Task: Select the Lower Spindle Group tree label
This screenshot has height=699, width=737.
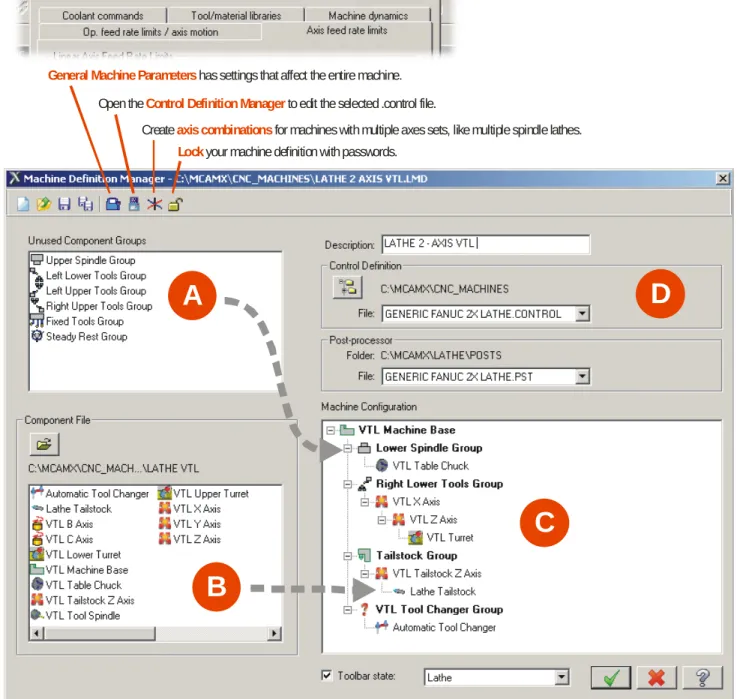Action: (x=429, y=448)
